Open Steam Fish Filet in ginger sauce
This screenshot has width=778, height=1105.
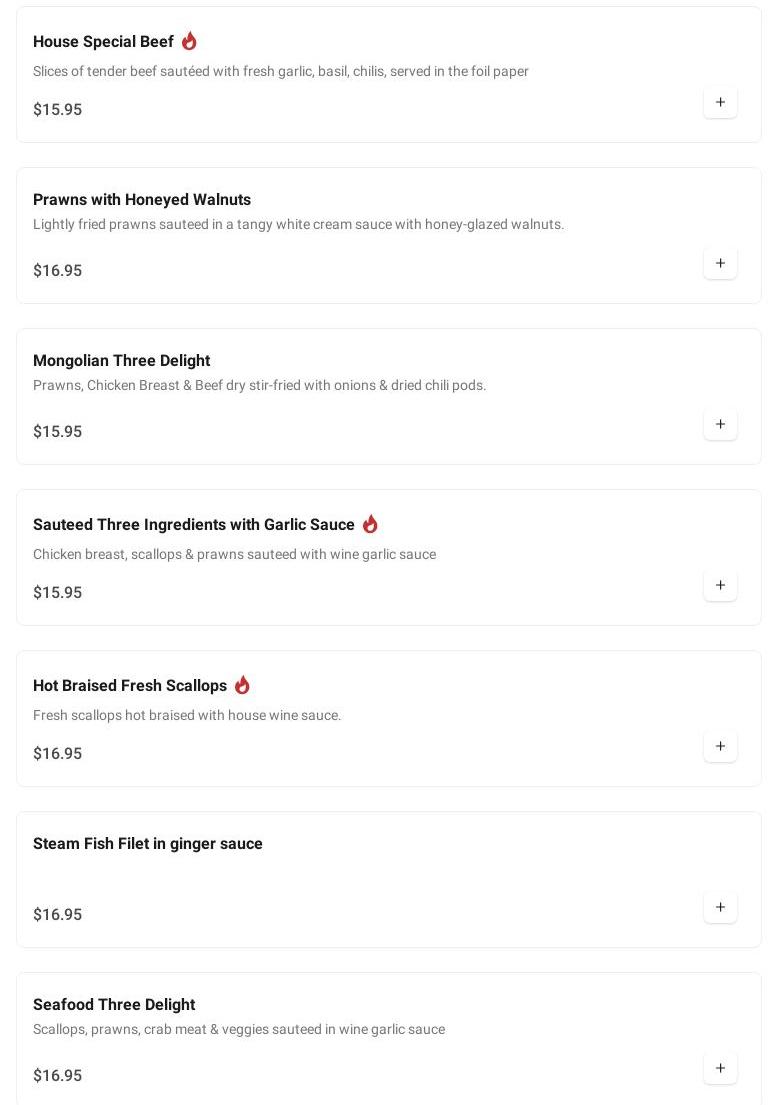[x=148, y=844]
